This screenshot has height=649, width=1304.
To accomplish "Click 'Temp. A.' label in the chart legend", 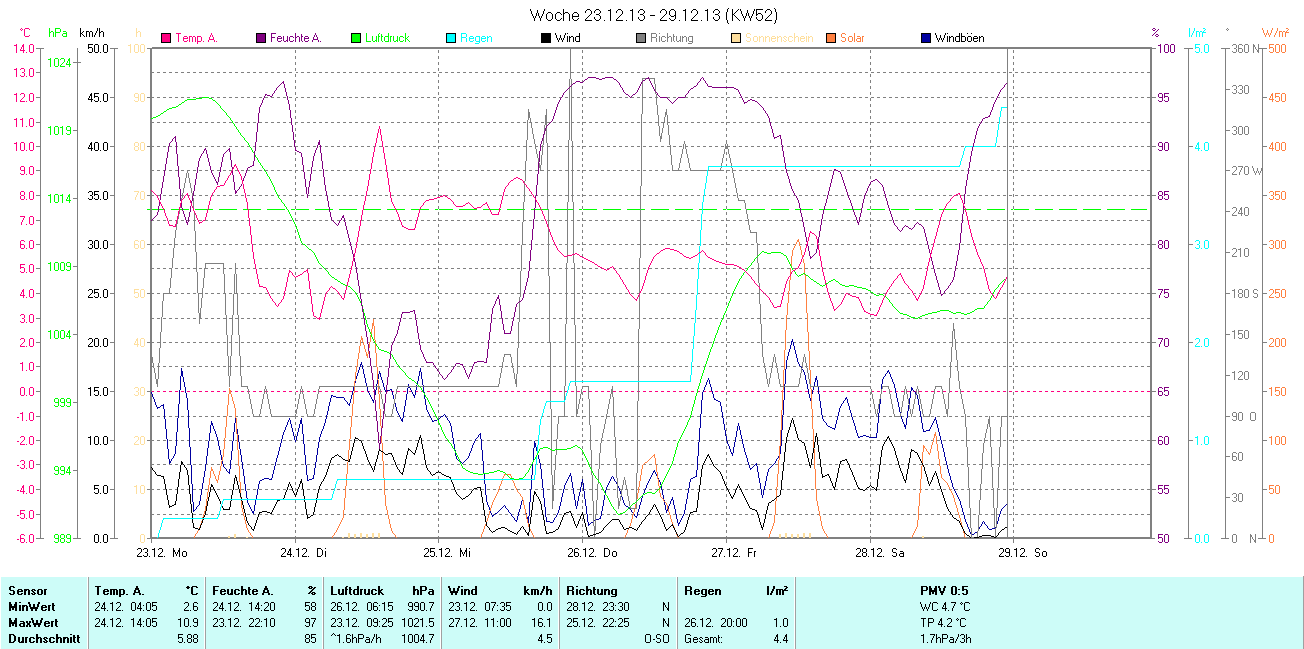I will click(196, 38).
